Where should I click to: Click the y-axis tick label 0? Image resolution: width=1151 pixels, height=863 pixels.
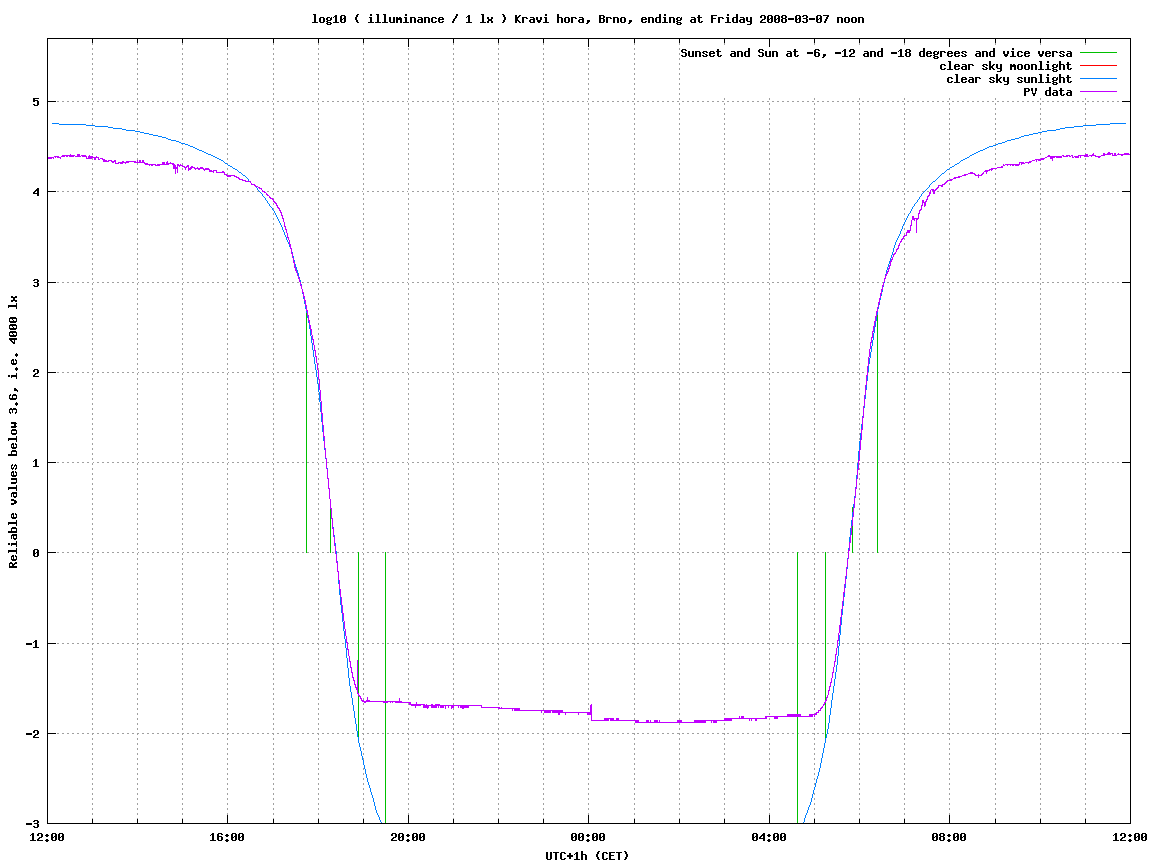[35, 553]
